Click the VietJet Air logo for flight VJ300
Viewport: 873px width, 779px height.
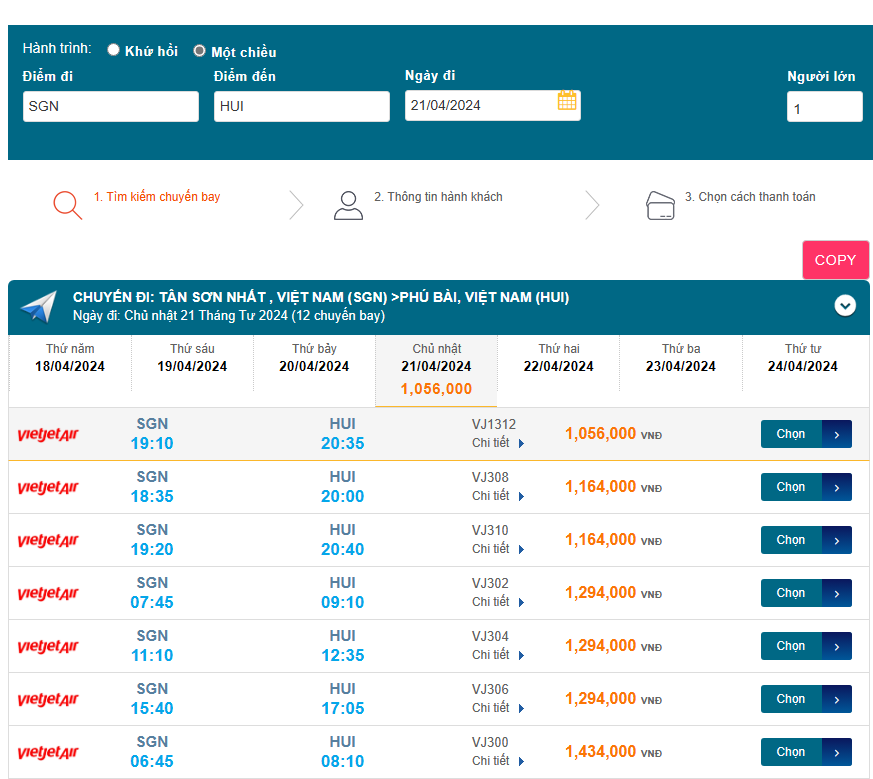pos(48,752)
